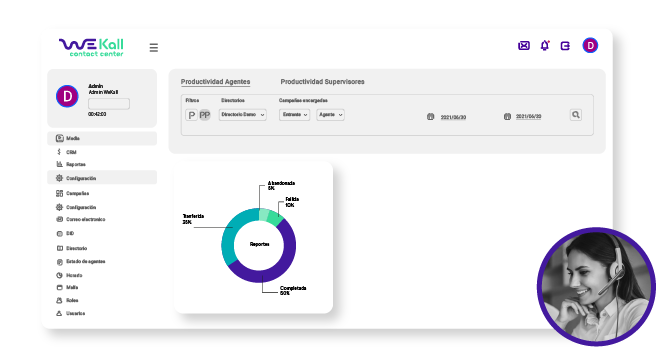Viewport: 672px width, 363px height.
Task: Click the light Abandonada donut segment
Action: click(x=263, y=214)
